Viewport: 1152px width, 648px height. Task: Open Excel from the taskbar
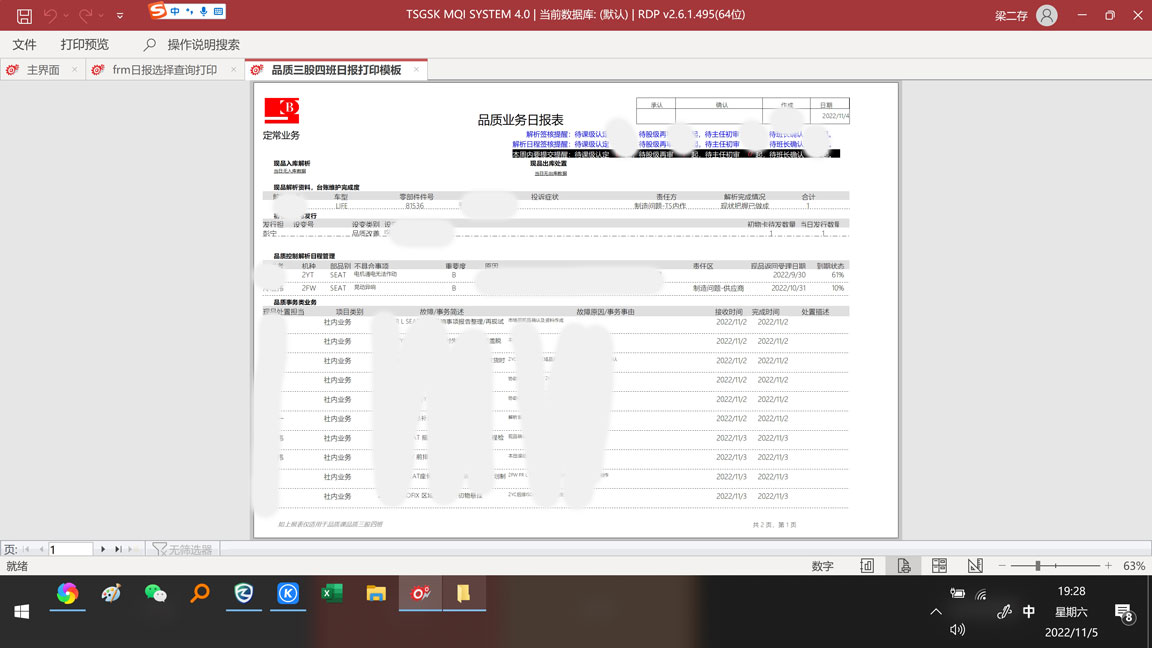[x=332, y=594]
